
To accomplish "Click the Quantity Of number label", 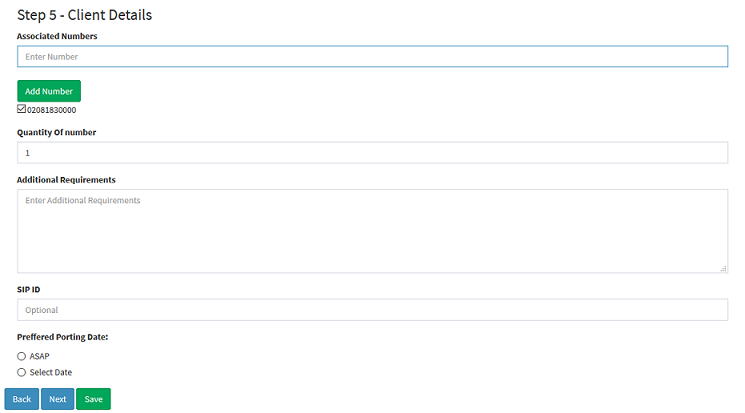I will [x=57, y=132].
